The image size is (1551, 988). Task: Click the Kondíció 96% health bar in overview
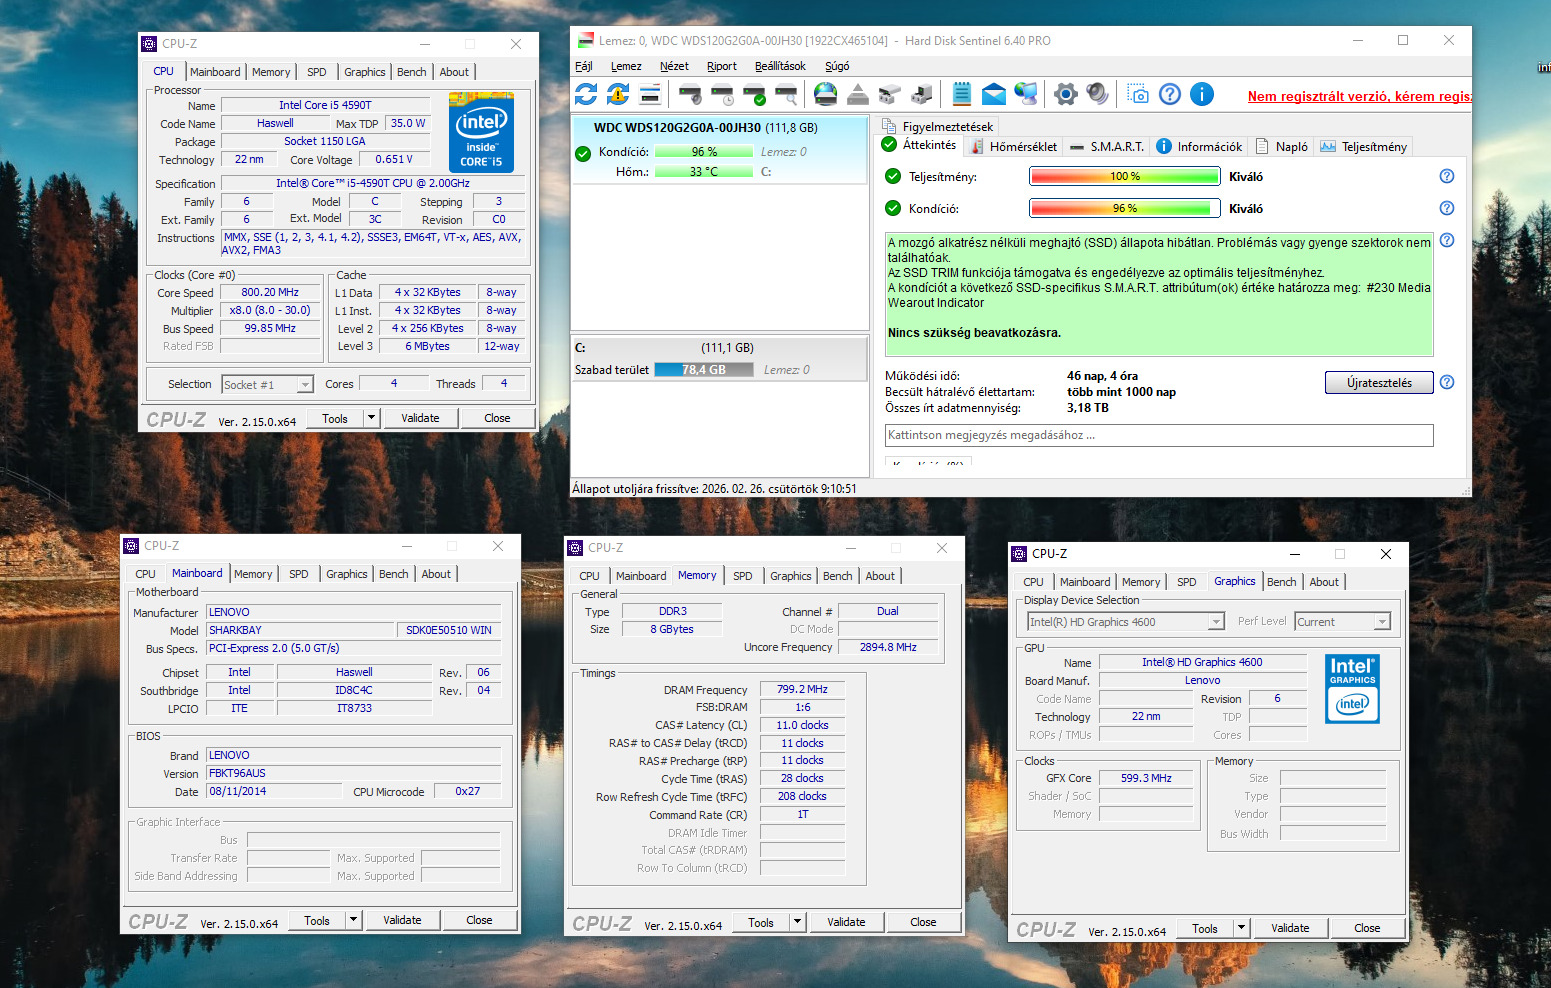pyautogui.click(x=1124, y=209)
